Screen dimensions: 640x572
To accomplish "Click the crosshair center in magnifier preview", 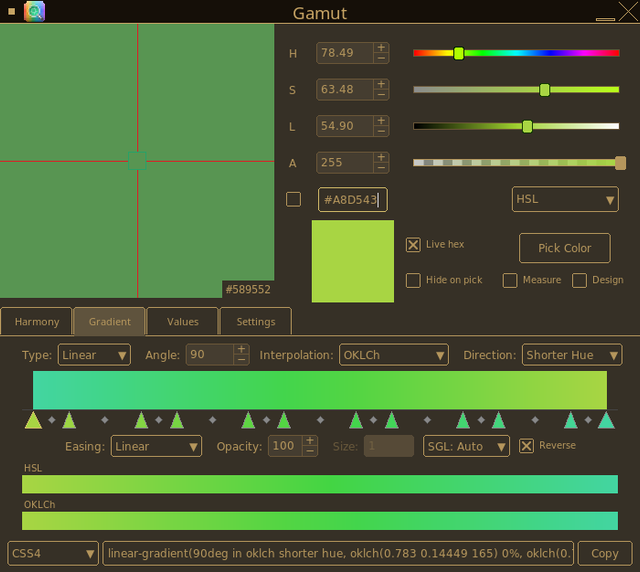I will click(x=138, y=161).
